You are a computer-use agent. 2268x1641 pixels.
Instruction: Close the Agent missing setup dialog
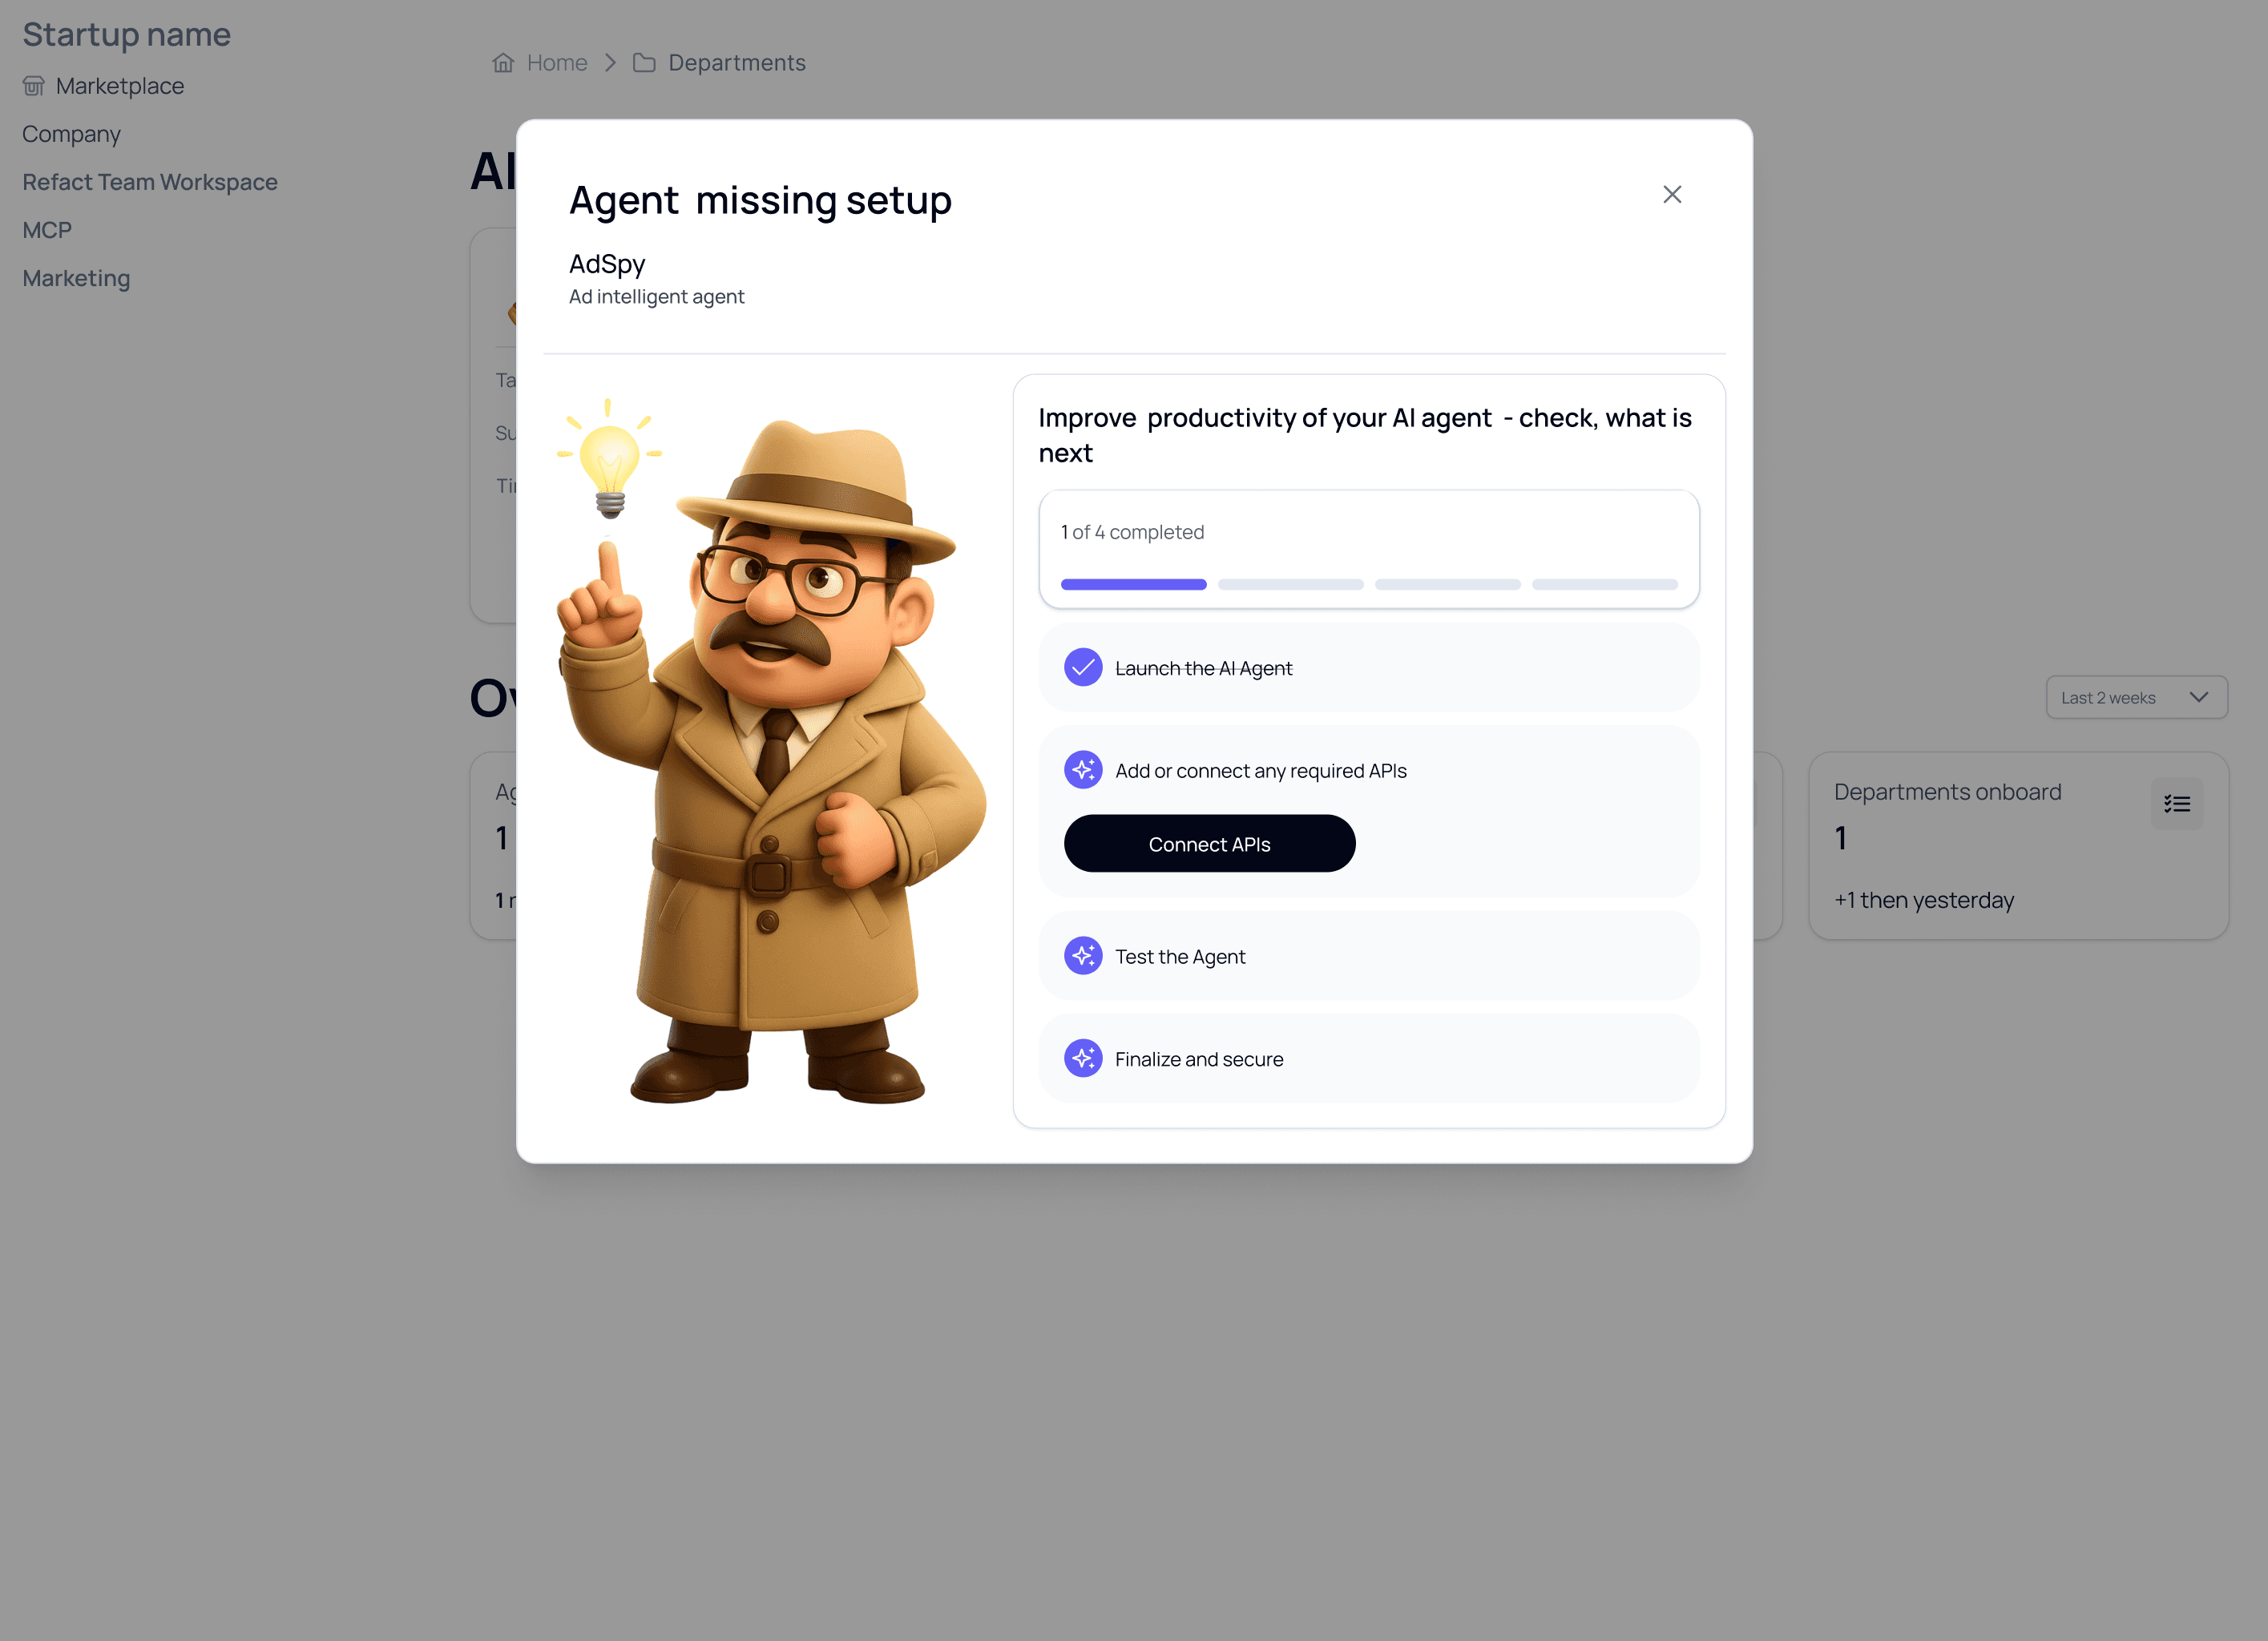(1672, 194)
